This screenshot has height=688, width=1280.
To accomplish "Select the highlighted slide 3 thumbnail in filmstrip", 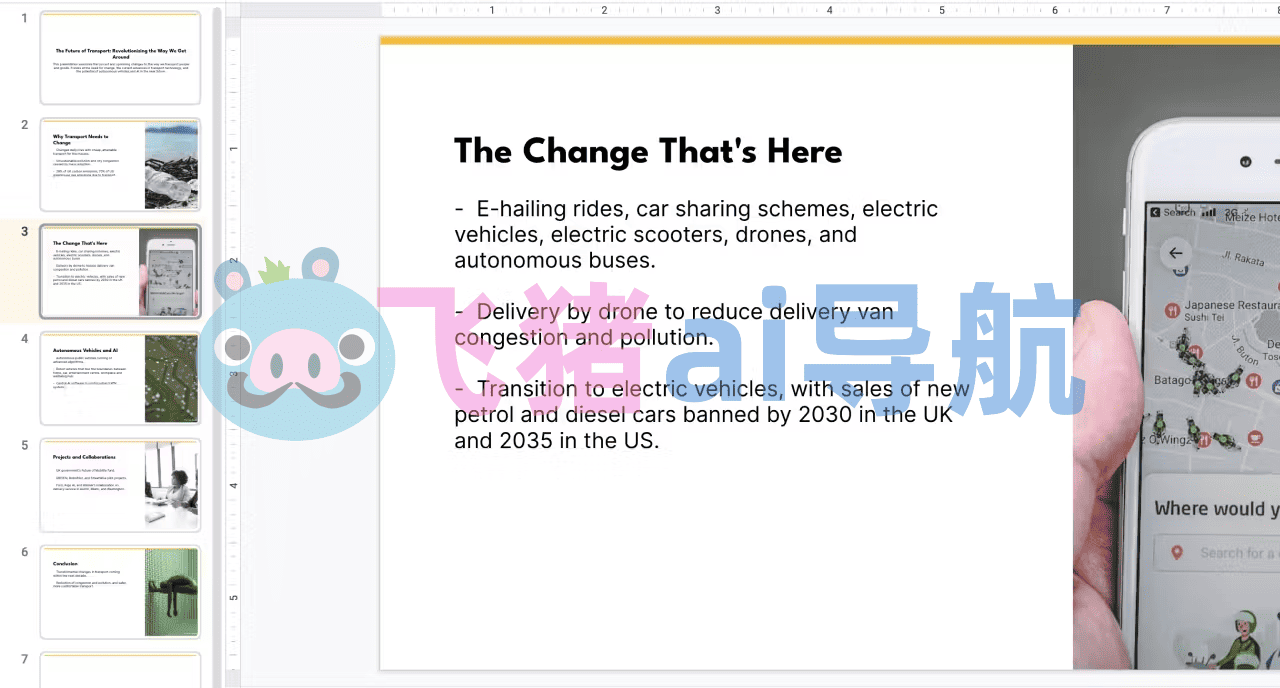I will 120,271.
